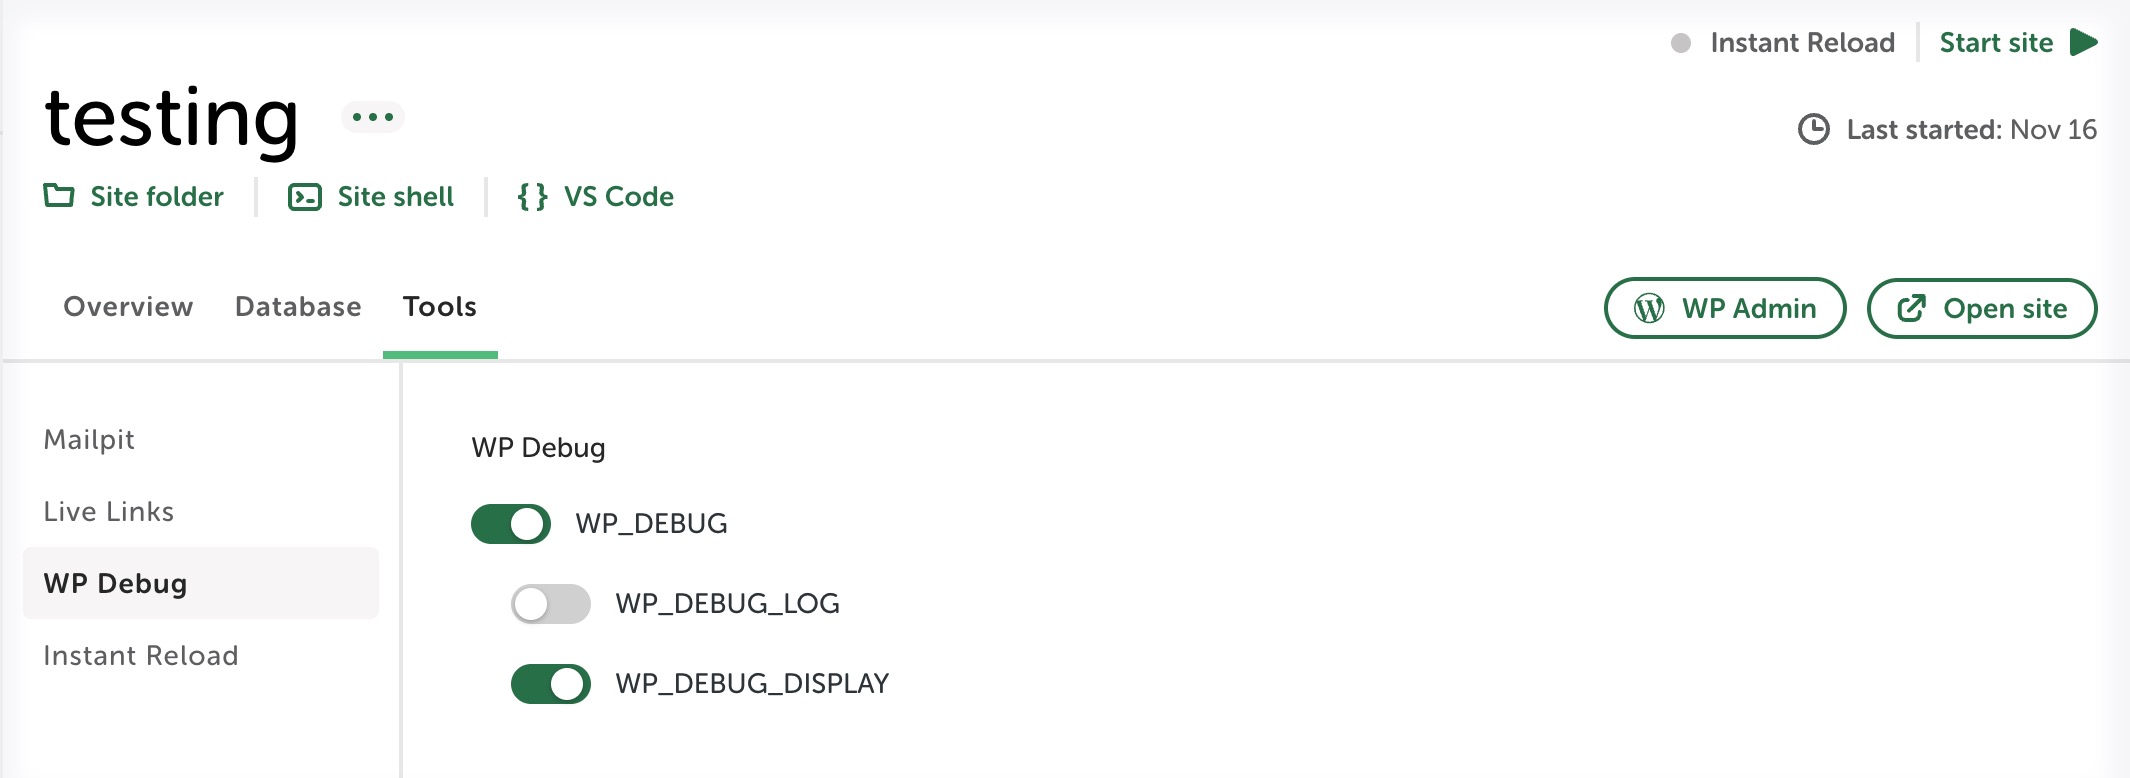2130x778 pixels.
Task: Click the external link icon in Open site
Action: click(x=1911, y=308)
